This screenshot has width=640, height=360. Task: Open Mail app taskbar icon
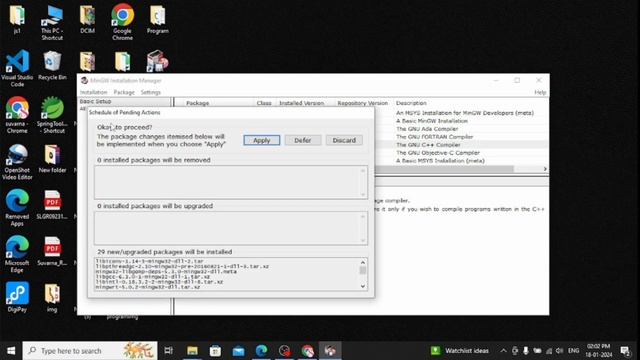[238, 351]
